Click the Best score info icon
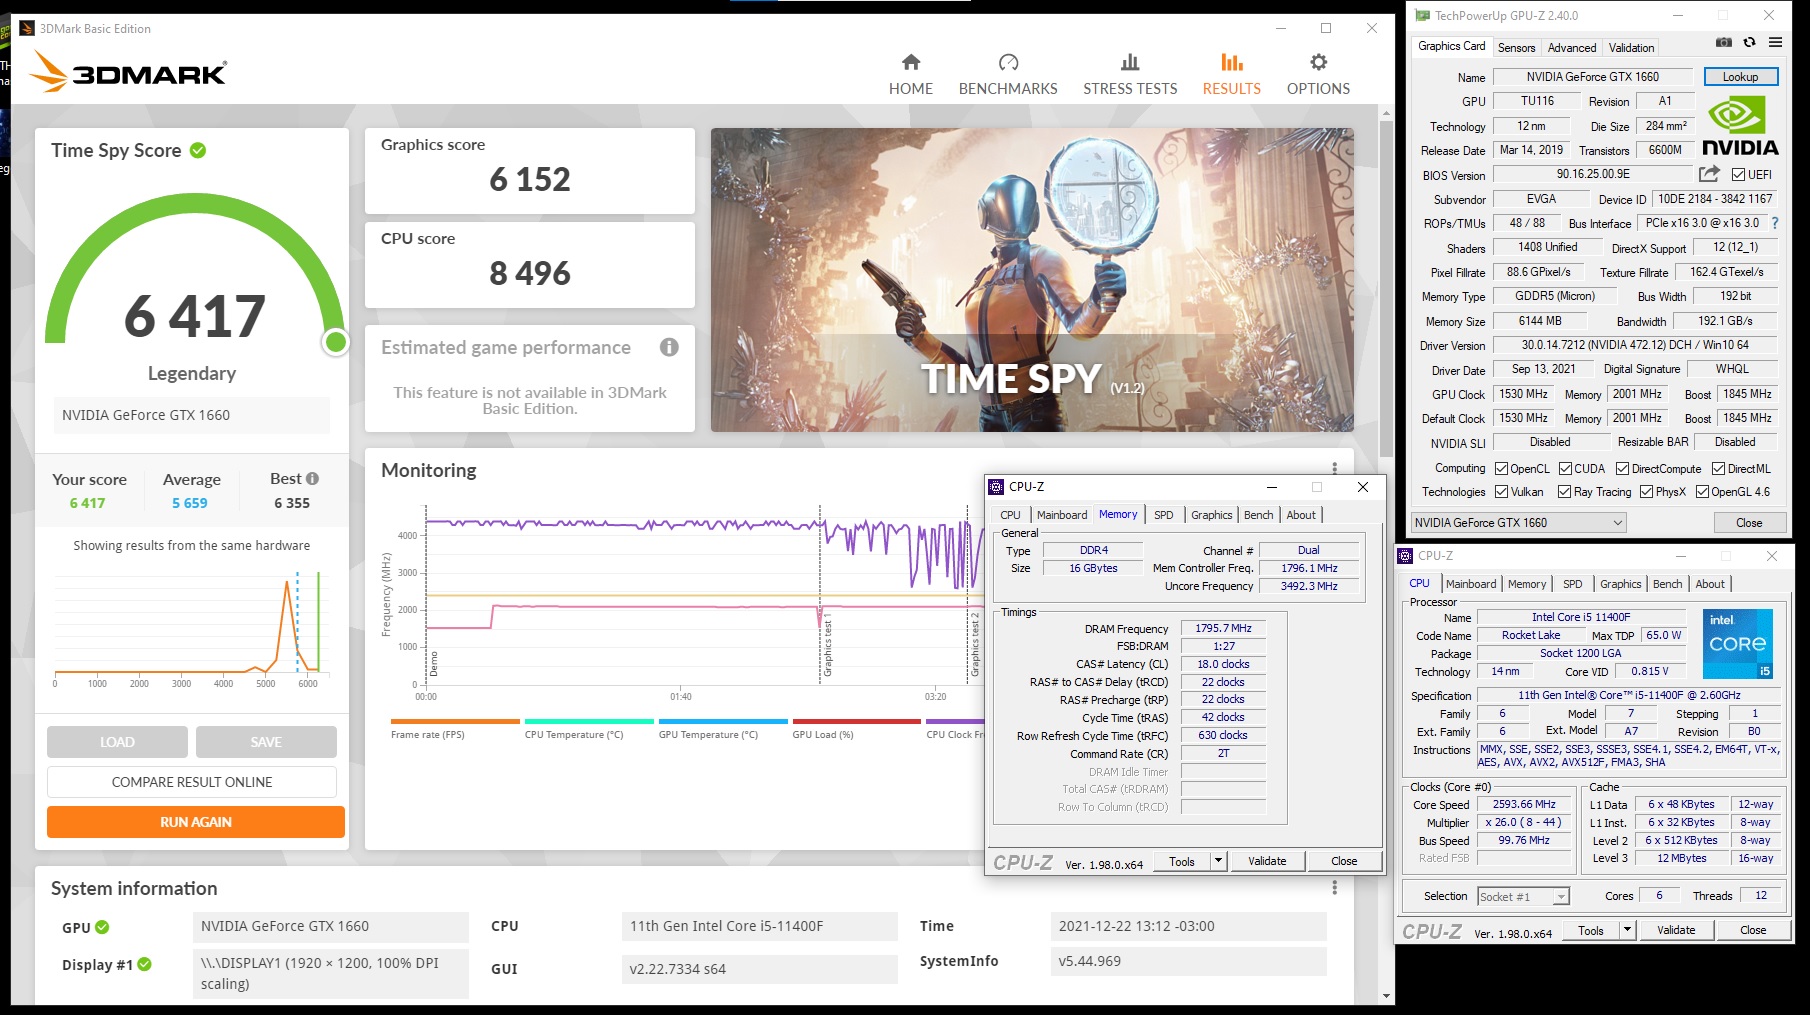1810x1015 pixels. pyautogui.click(x=312, y=479)
